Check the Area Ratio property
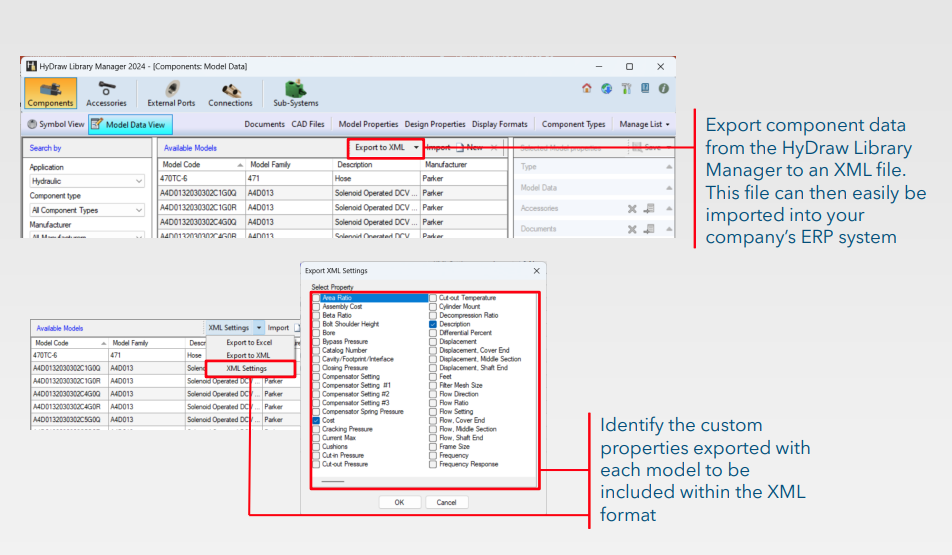The image size is (952, 555). coord(316,298)
